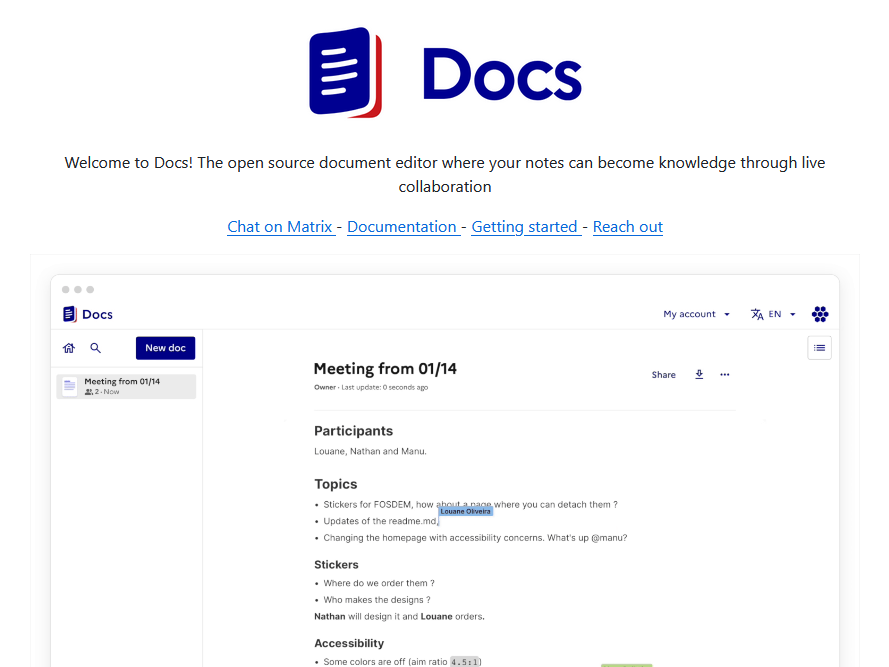
Task: Select Meeting from 01/14 in sidebar
Action: (x=126, y=386)
